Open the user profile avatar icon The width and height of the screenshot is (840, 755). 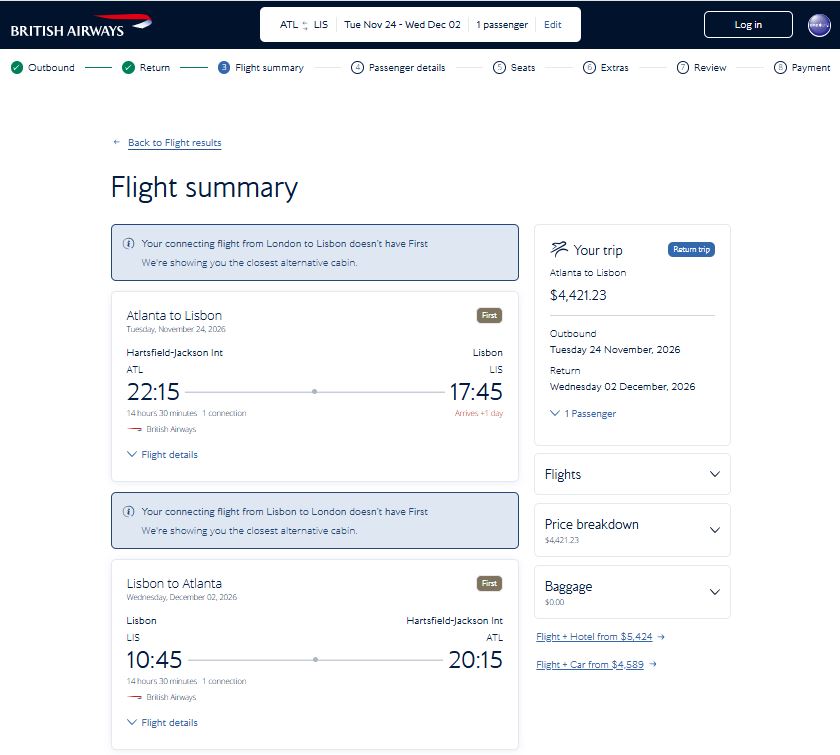click(819, 25)
